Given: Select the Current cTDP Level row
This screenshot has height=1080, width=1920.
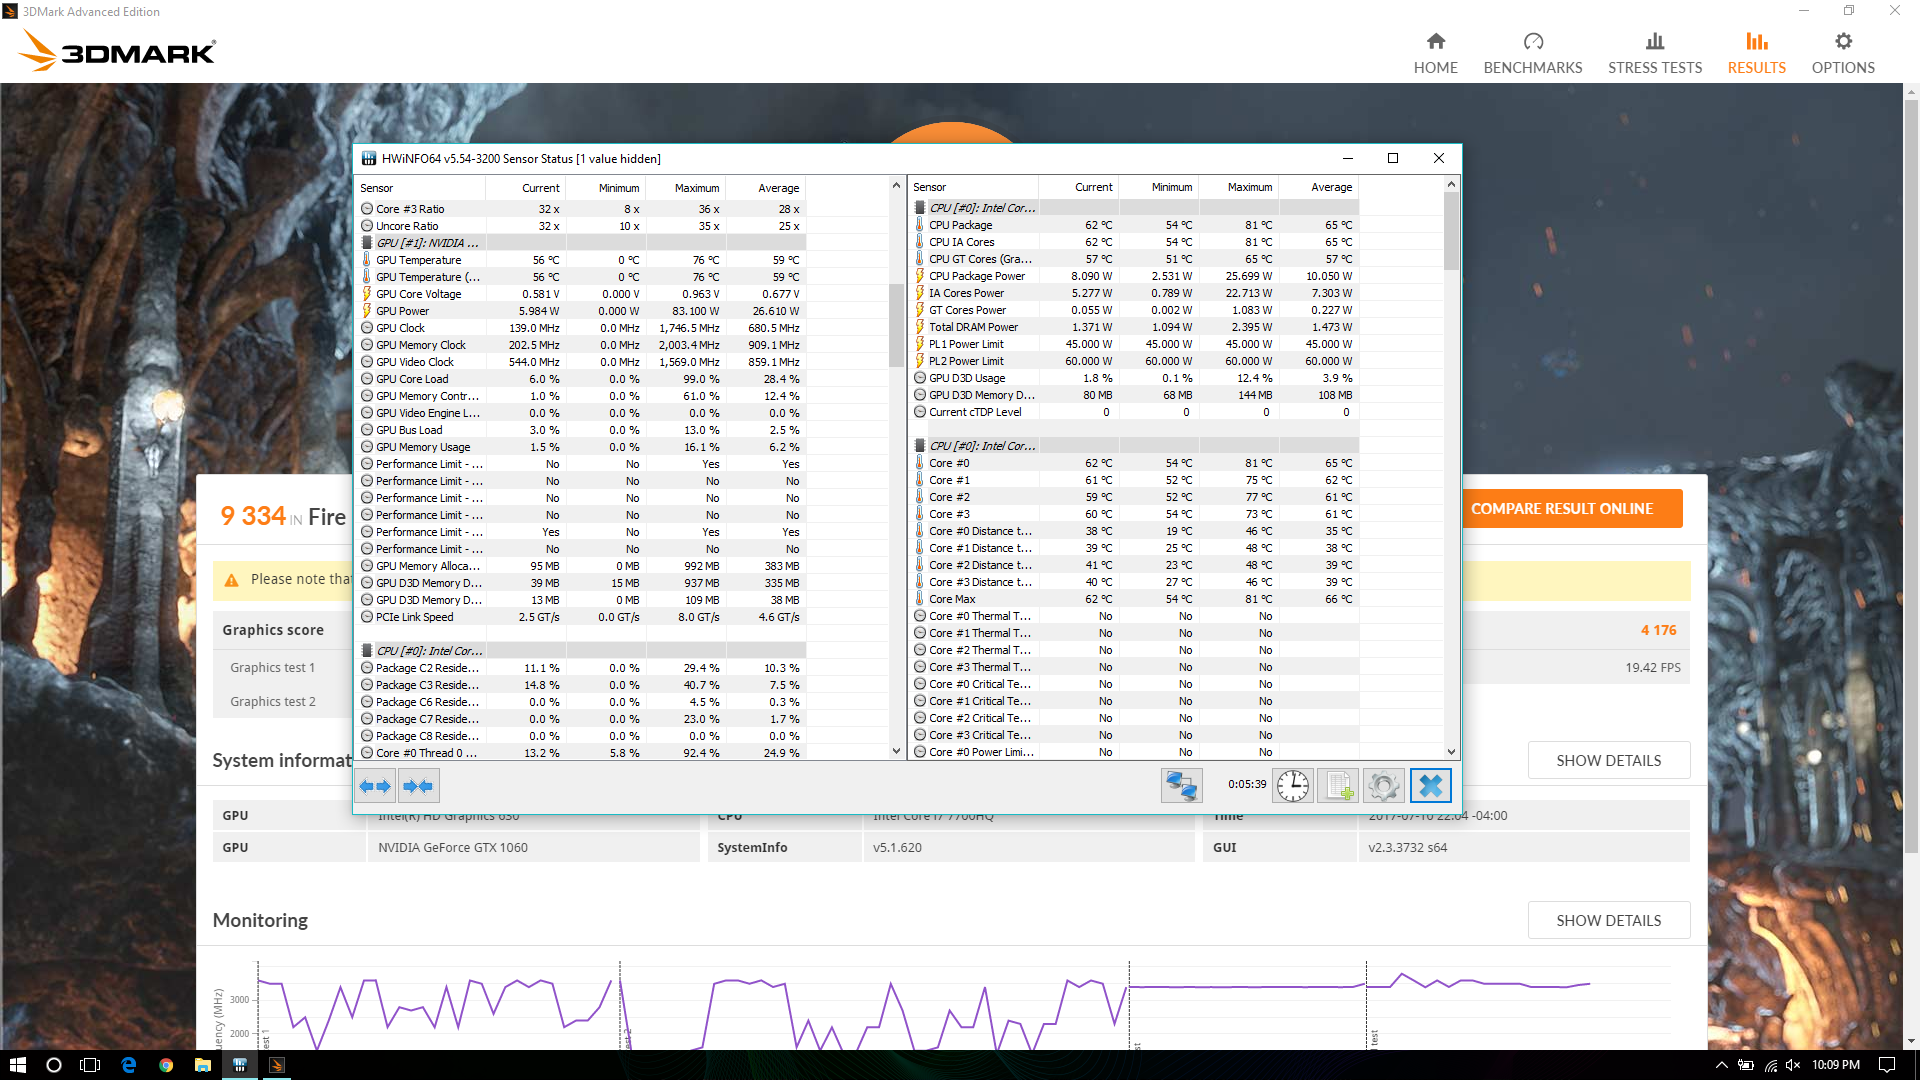Looking at the screenshot, I should tap(1134, 412).
